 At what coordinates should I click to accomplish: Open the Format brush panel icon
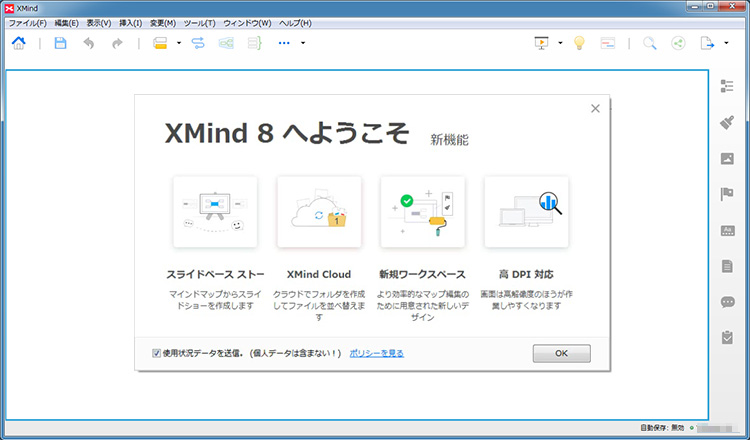pyautogui.click(x=727, y=122)
